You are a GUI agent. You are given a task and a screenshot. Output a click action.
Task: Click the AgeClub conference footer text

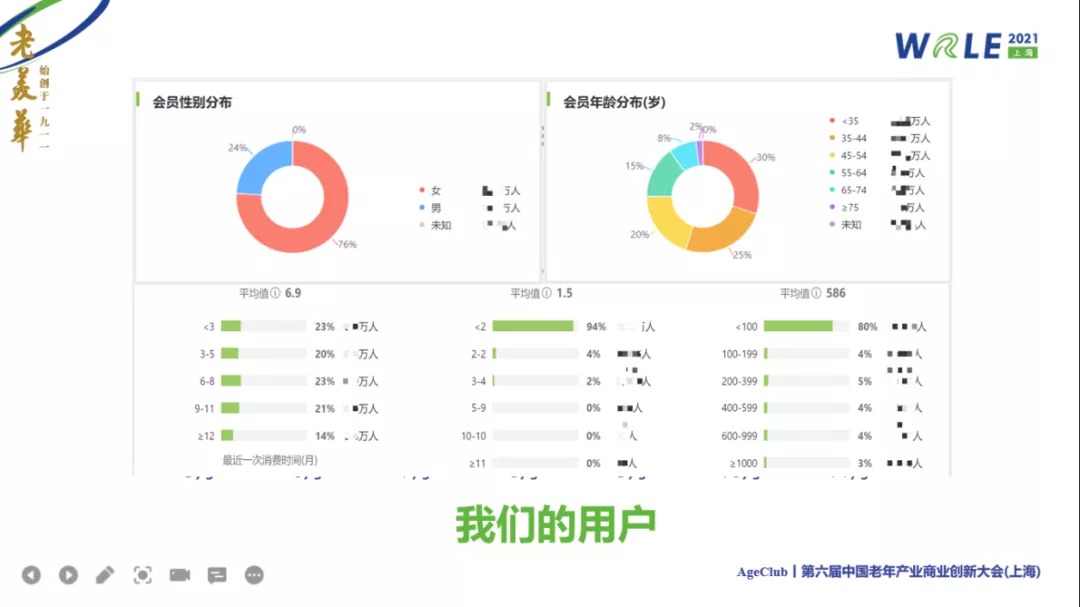[888, 572]
